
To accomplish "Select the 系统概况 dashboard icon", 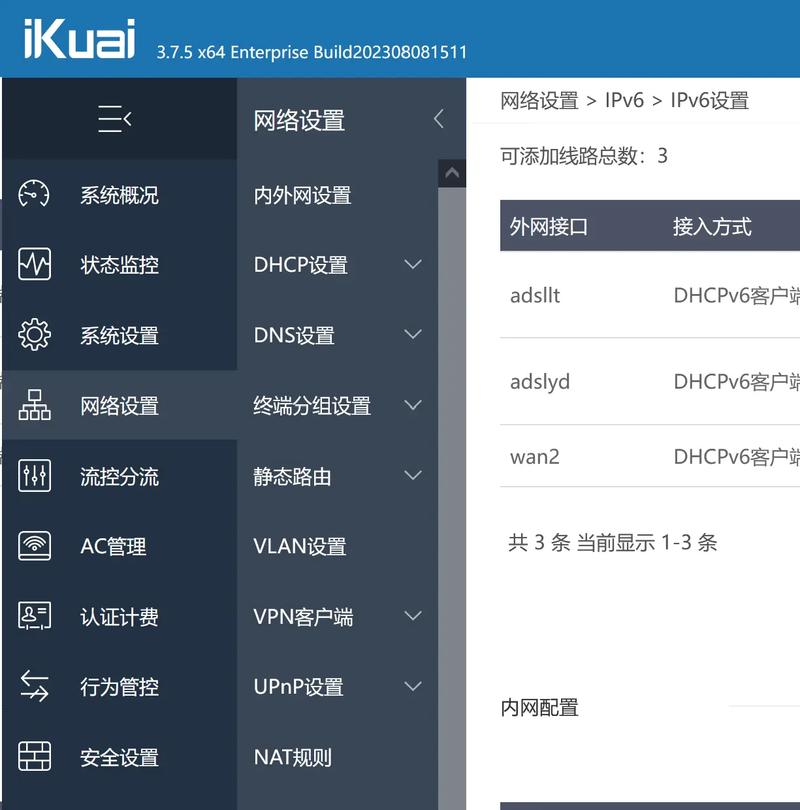I will tap(34, 194).
